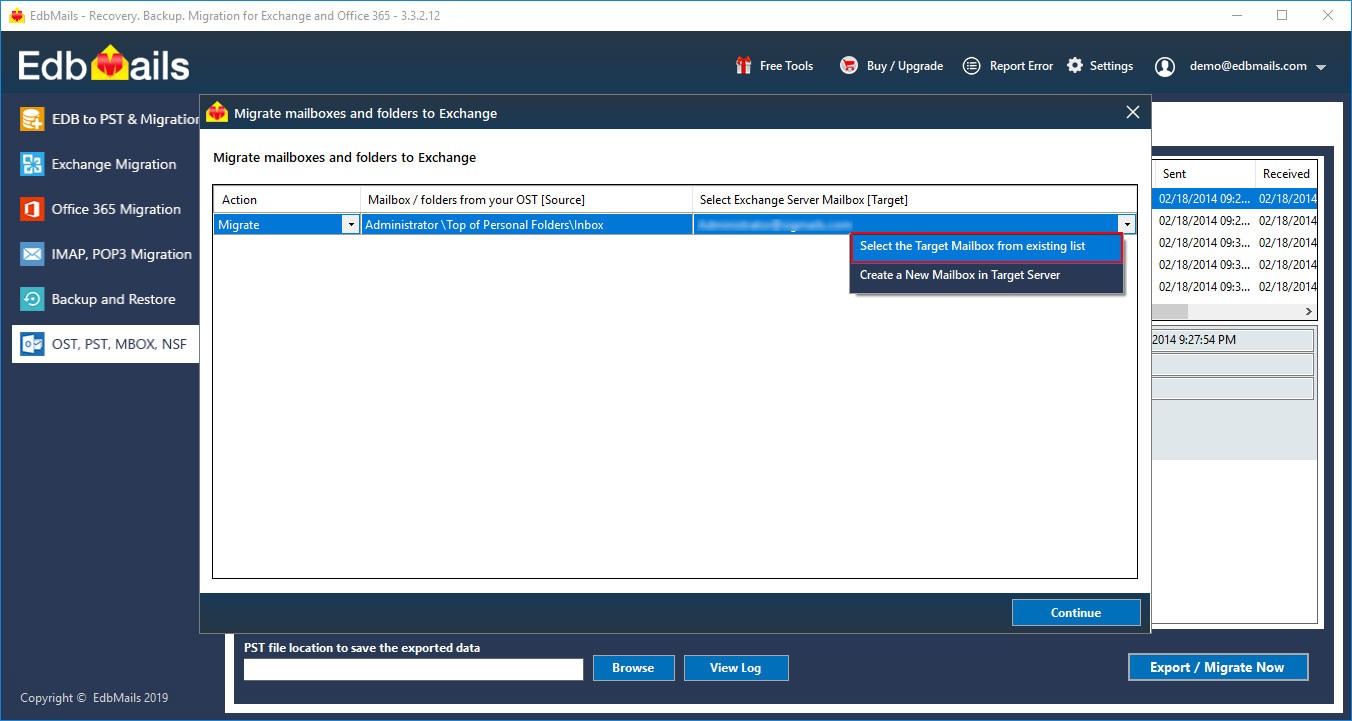This screenshot has width=1352, height=721.
Task: Click the Continue button
Action: tap(1076, 613)
